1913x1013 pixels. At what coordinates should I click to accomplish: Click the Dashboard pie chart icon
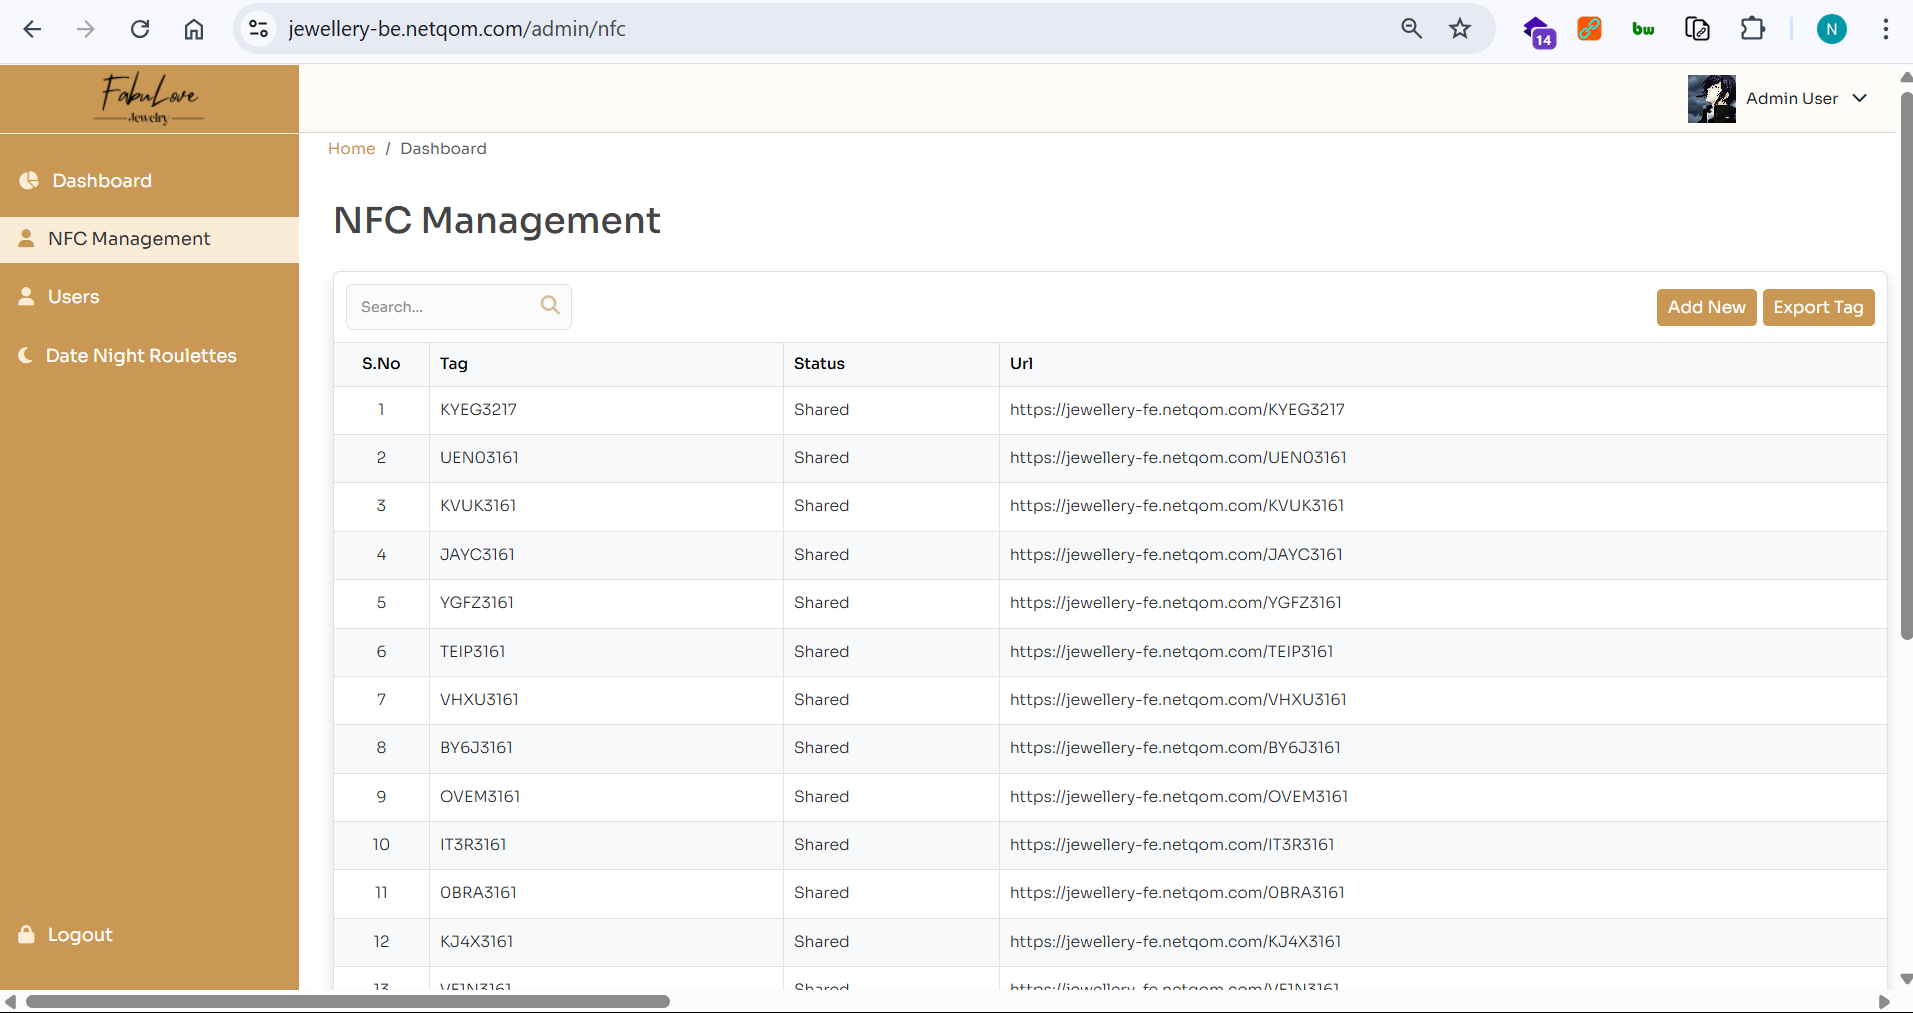(29, 180)
